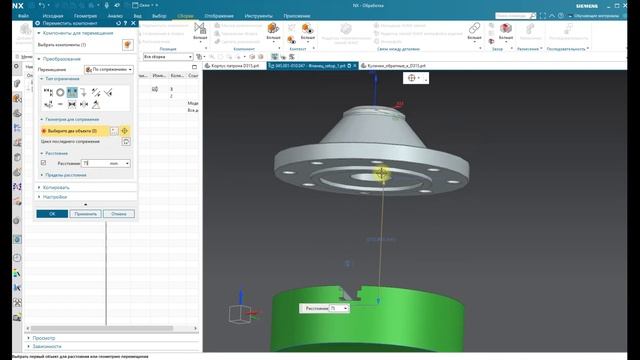Open the resource bar gear settings
This screenshot has width=640, height=360.
[x=16, y=66]
